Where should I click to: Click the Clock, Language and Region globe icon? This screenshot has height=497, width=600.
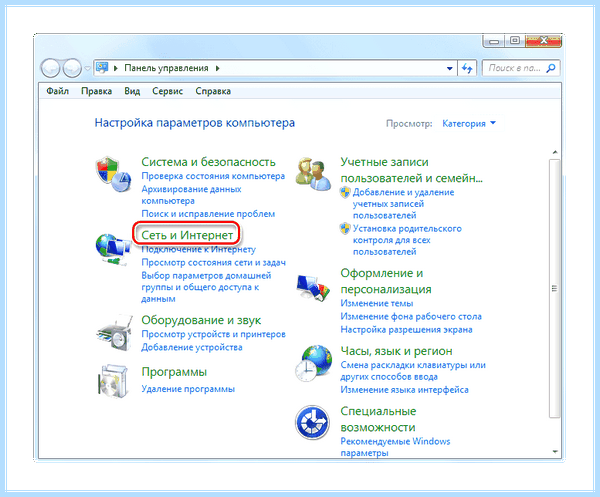(x=313, y=363)
